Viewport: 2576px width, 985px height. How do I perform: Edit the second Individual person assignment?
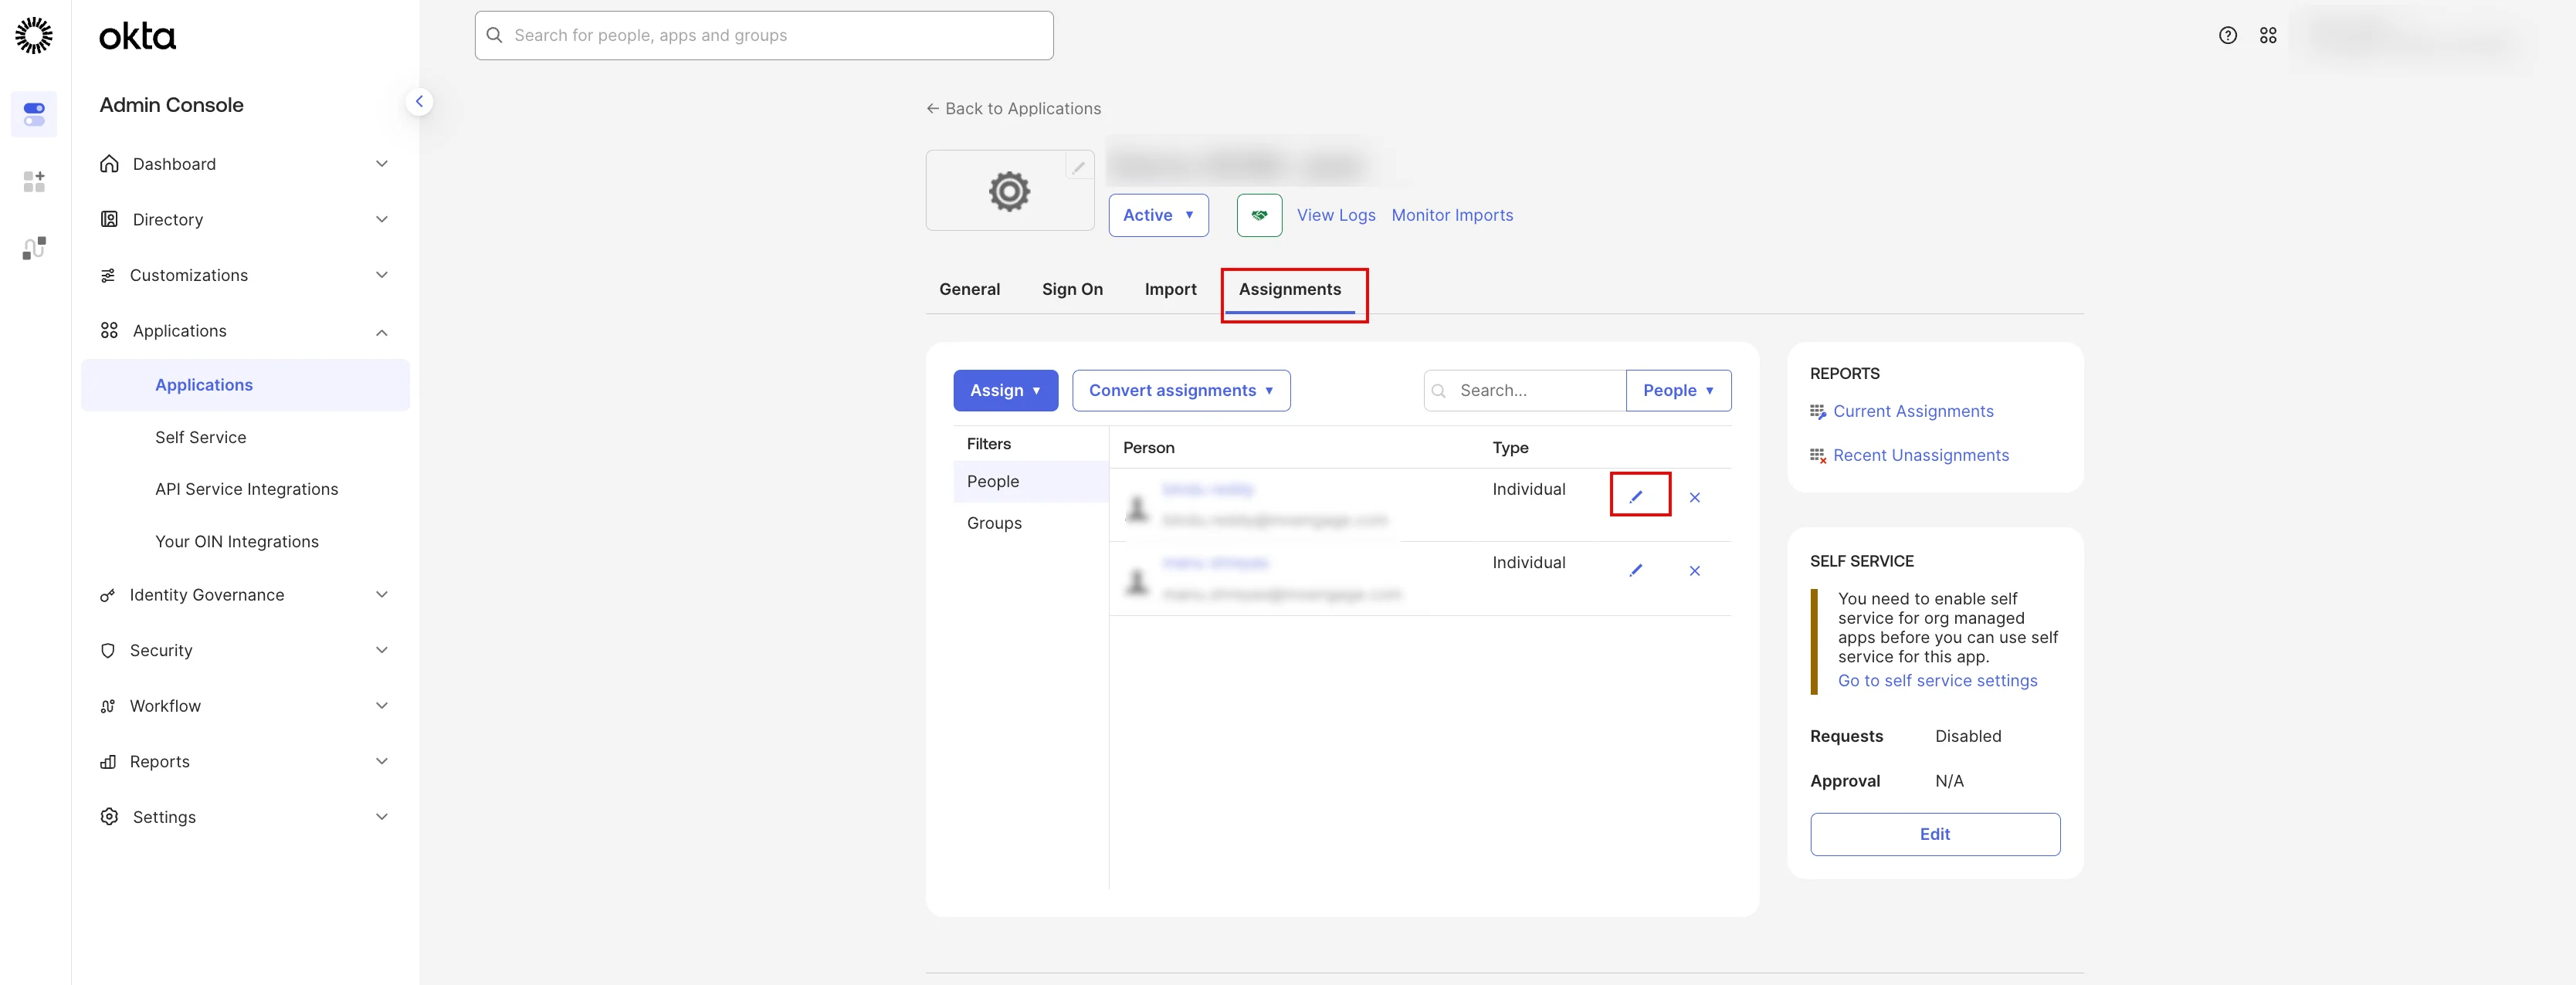click(1636, 570)
